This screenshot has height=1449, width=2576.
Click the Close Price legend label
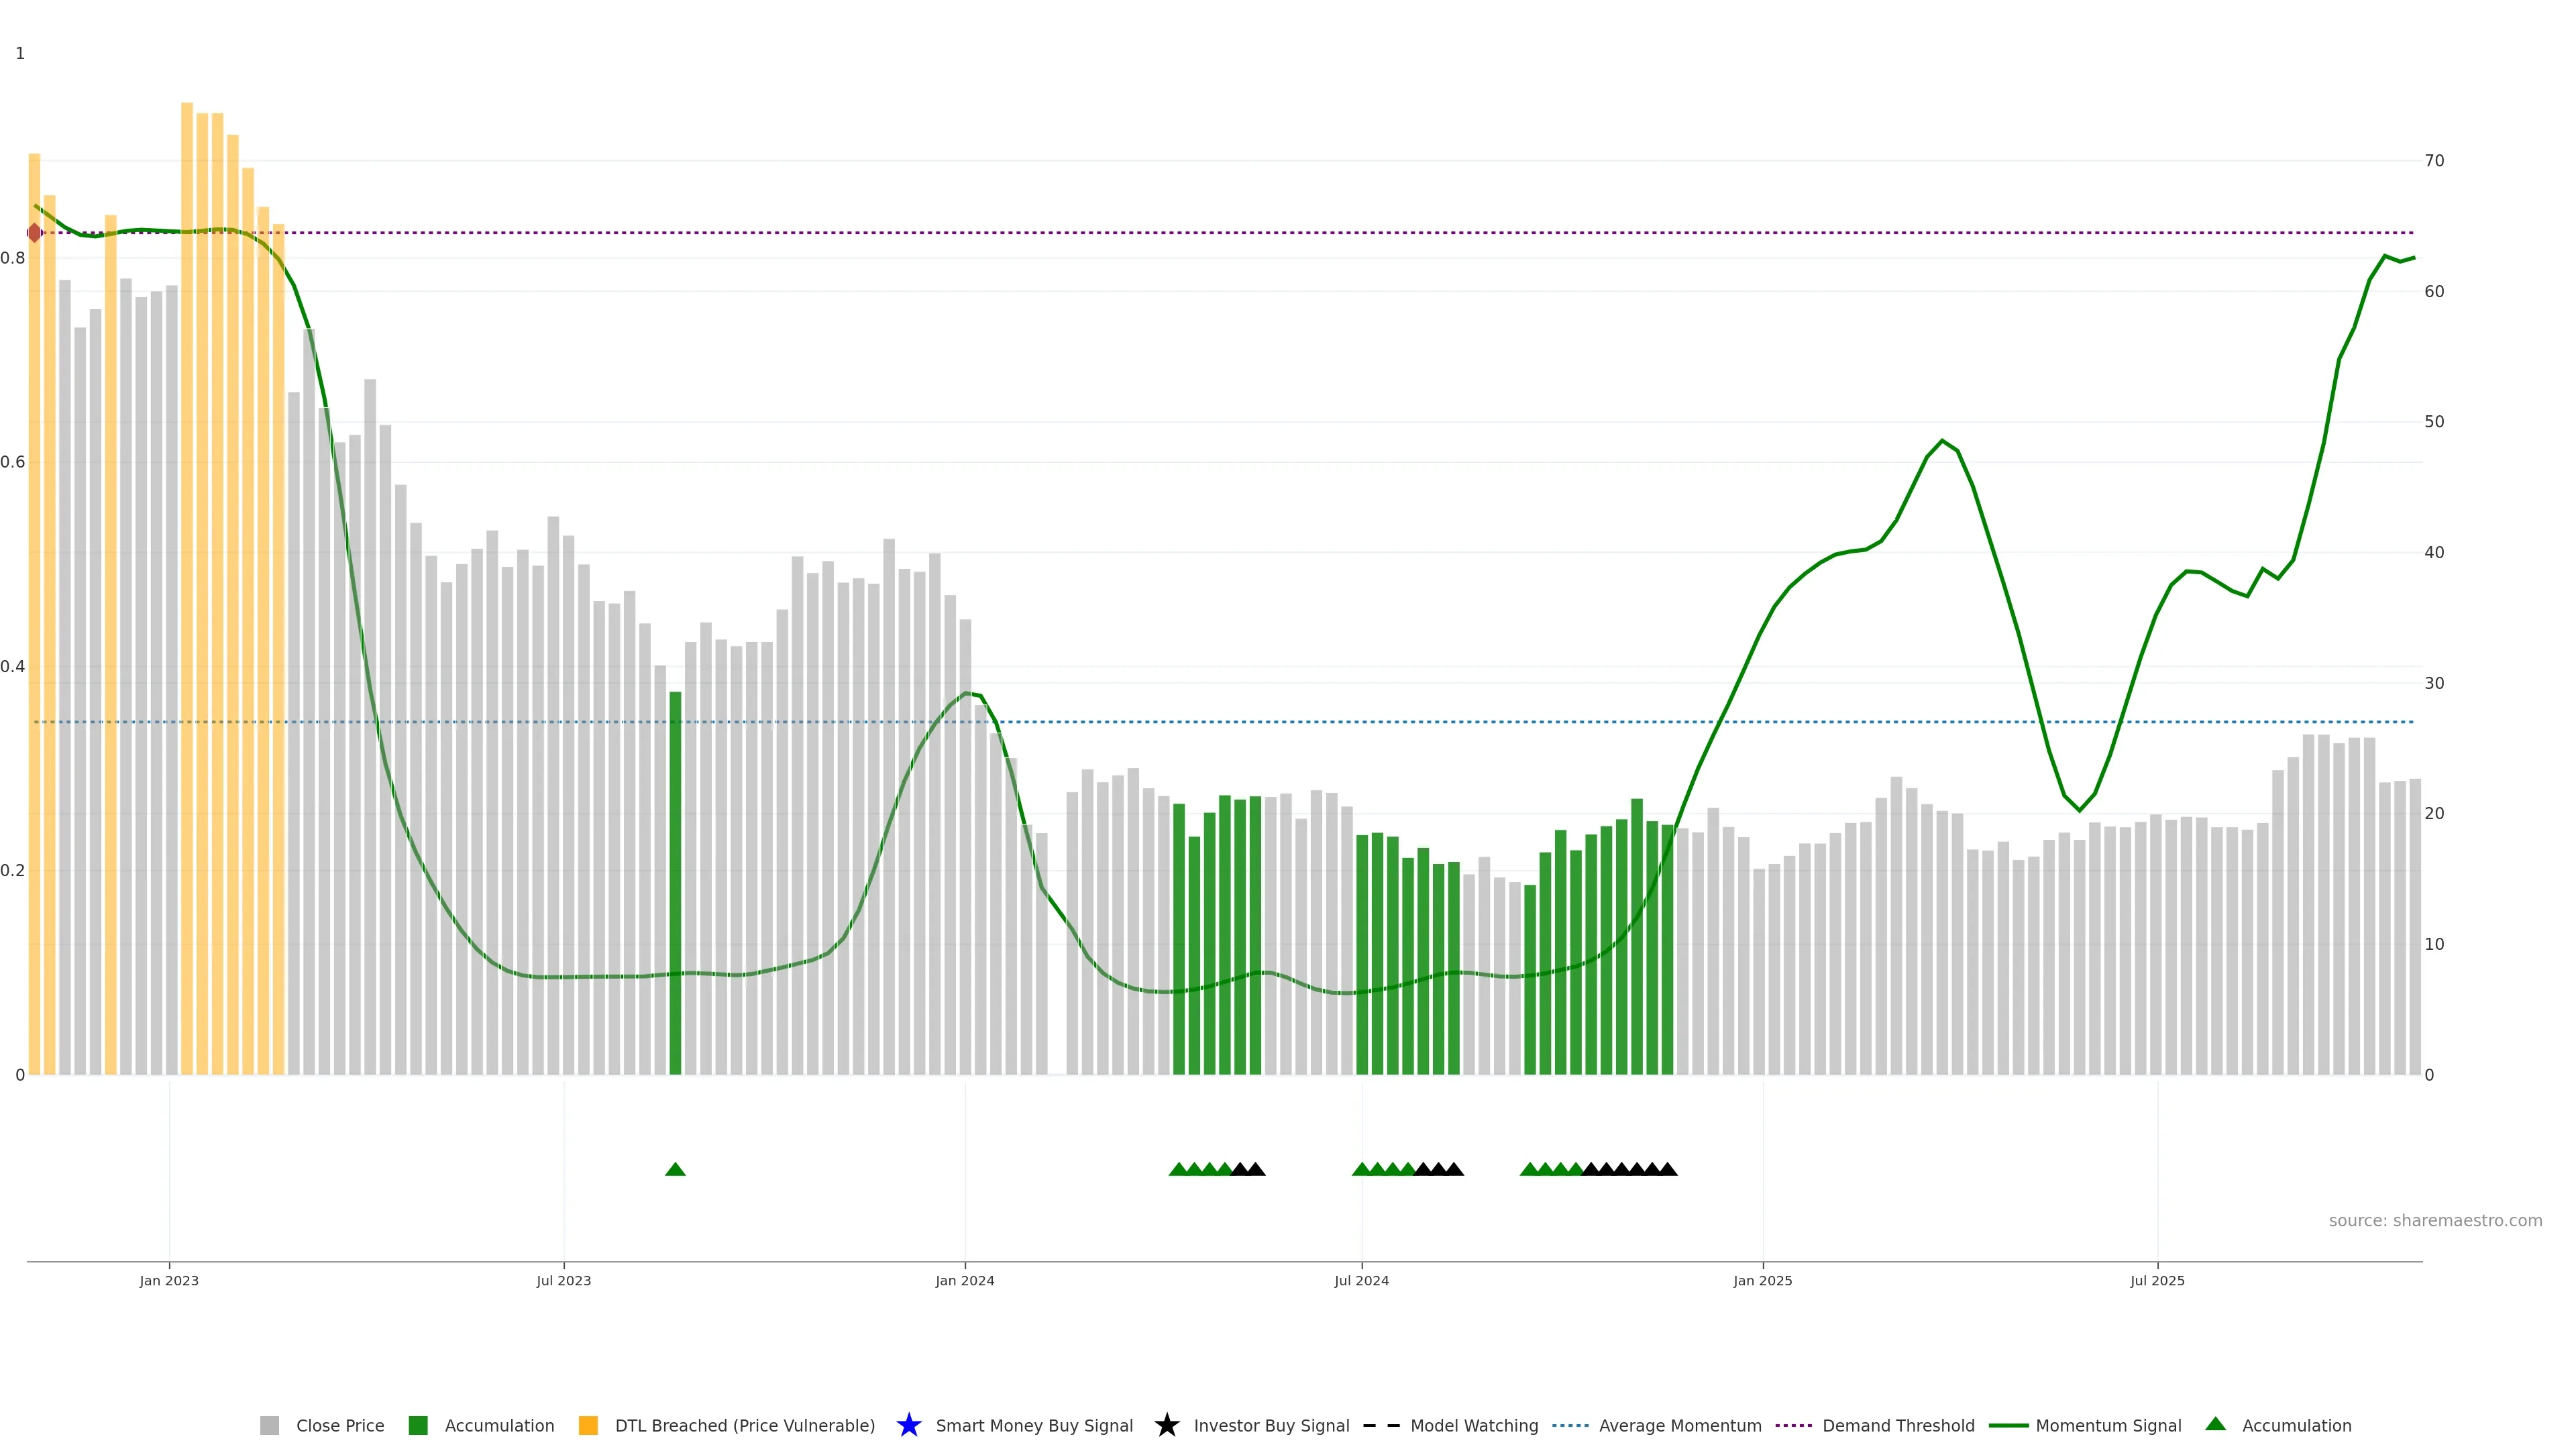pyautogui.click(x=340, y=1426)
